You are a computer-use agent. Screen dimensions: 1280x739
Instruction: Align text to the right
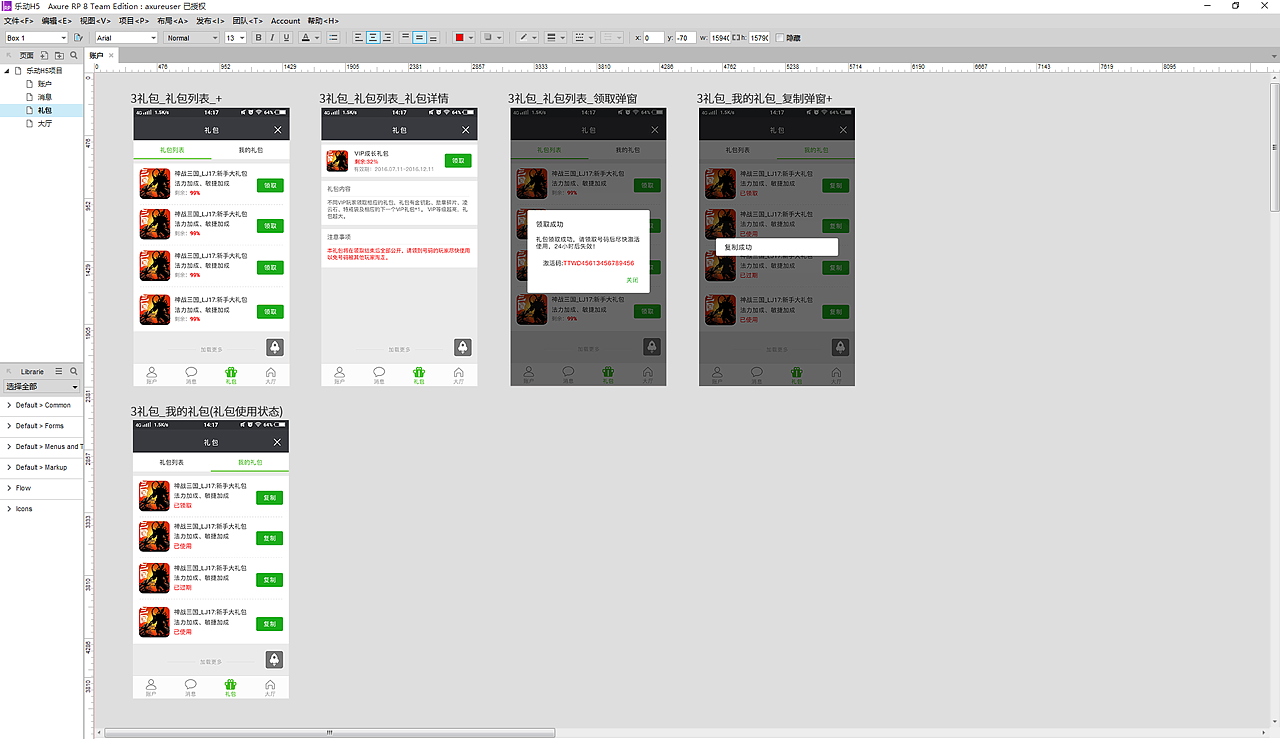tap(388, 38)
